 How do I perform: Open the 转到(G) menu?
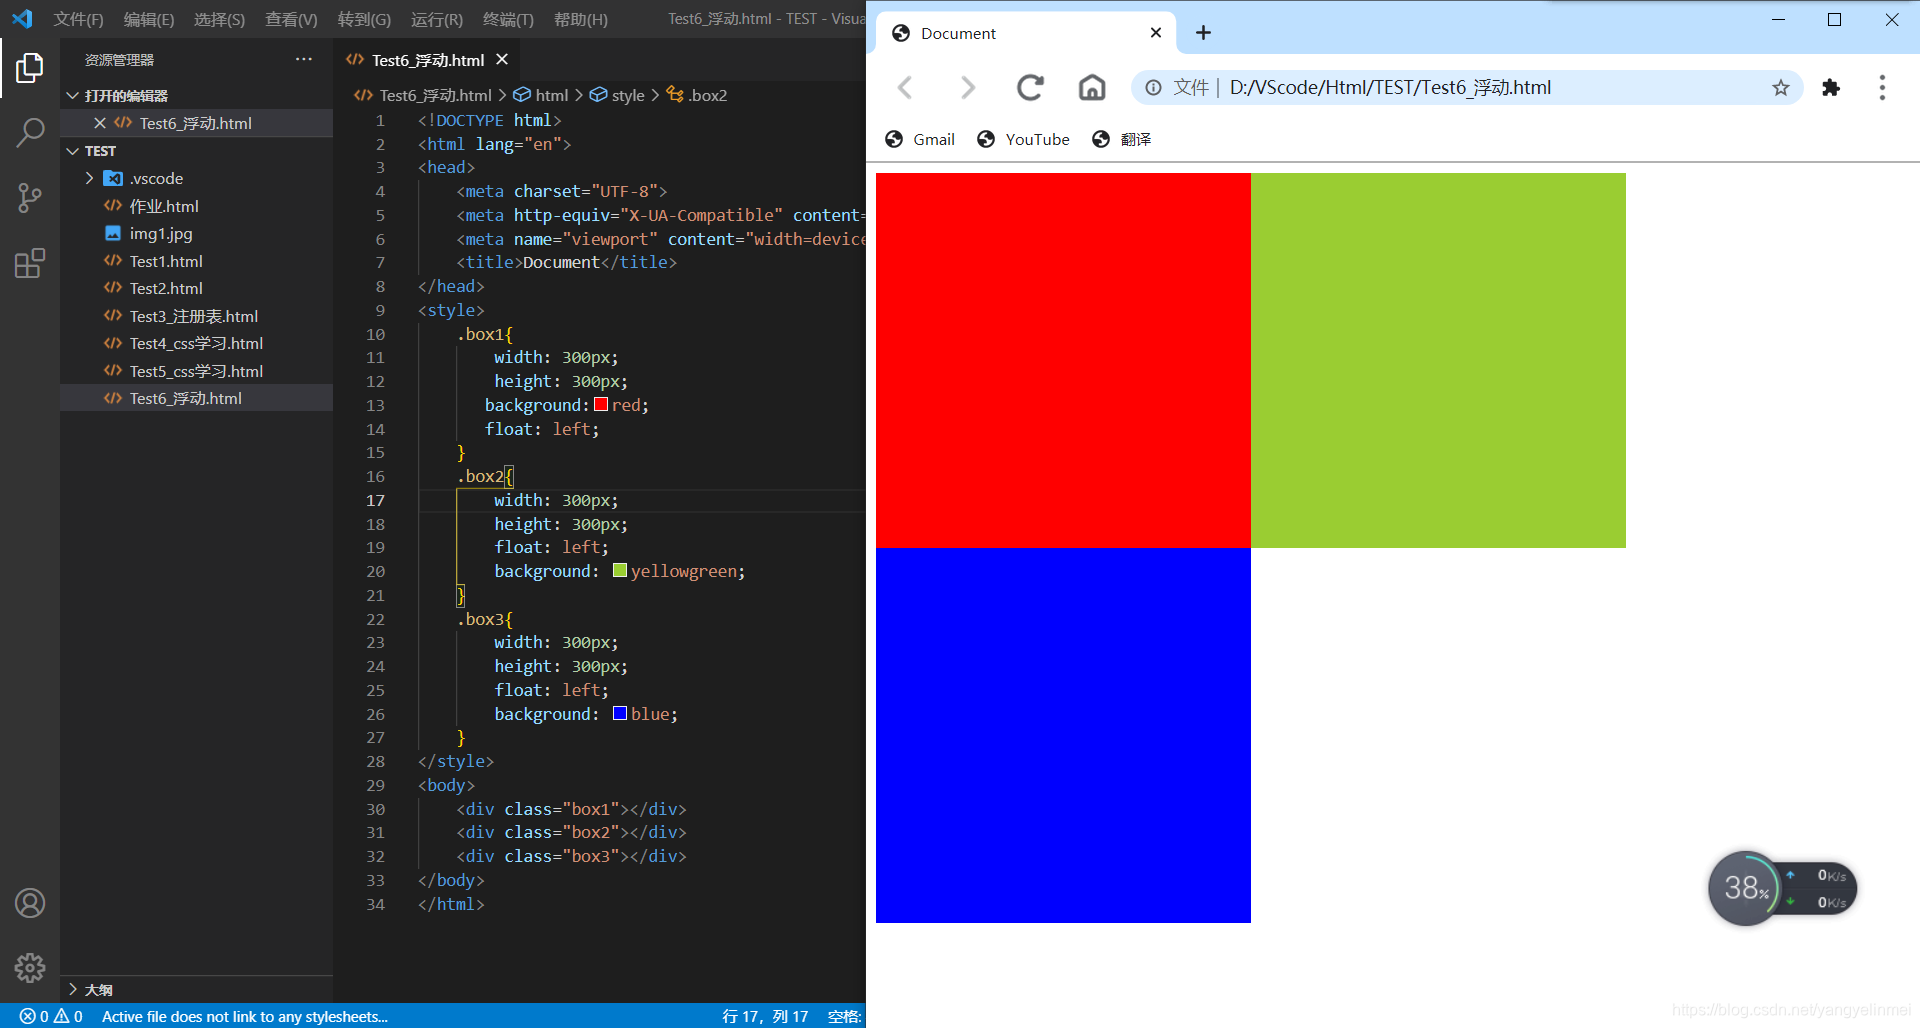tap(364, 19)
